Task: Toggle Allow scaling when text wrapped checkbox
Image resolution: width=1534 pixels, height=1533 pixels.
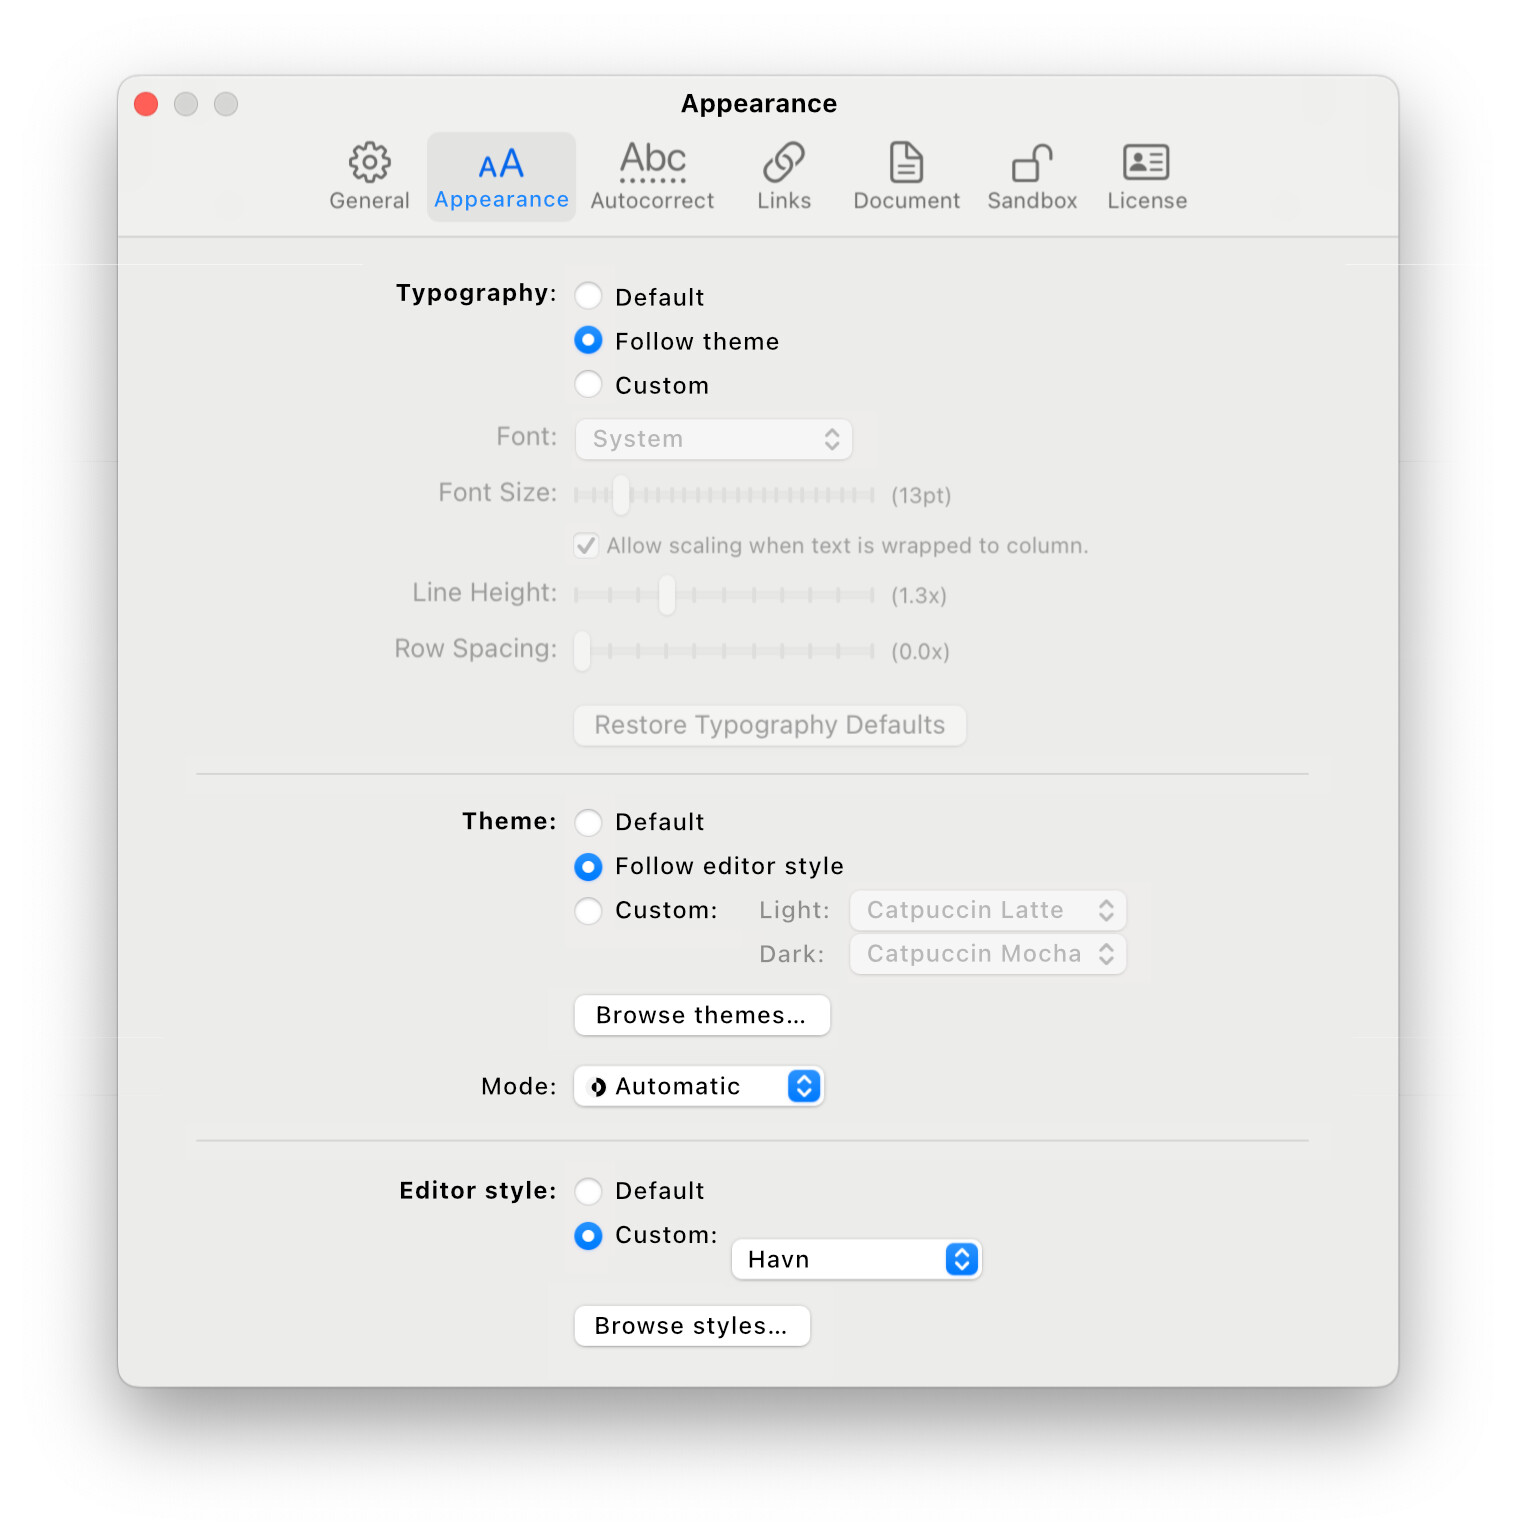Action: coord(587,546)
